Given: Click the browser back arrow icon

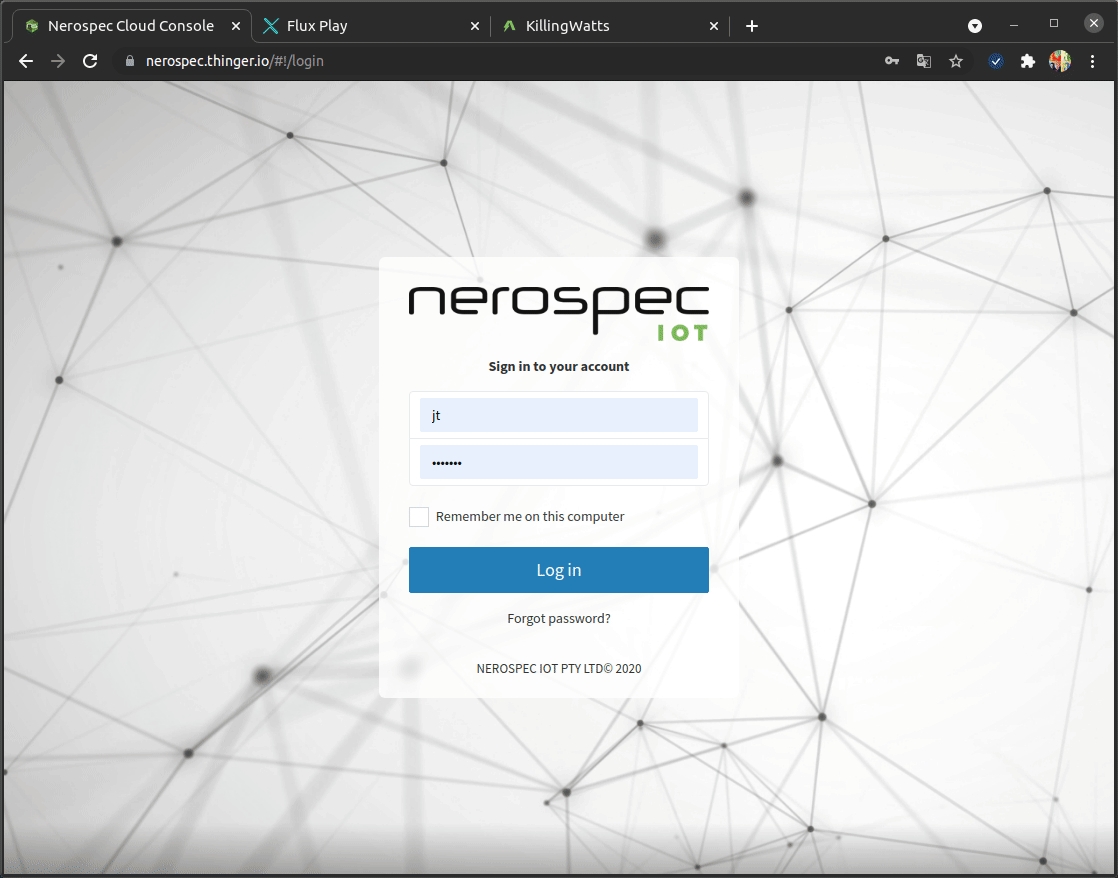Looking at the screenshot, I should 26,61.
